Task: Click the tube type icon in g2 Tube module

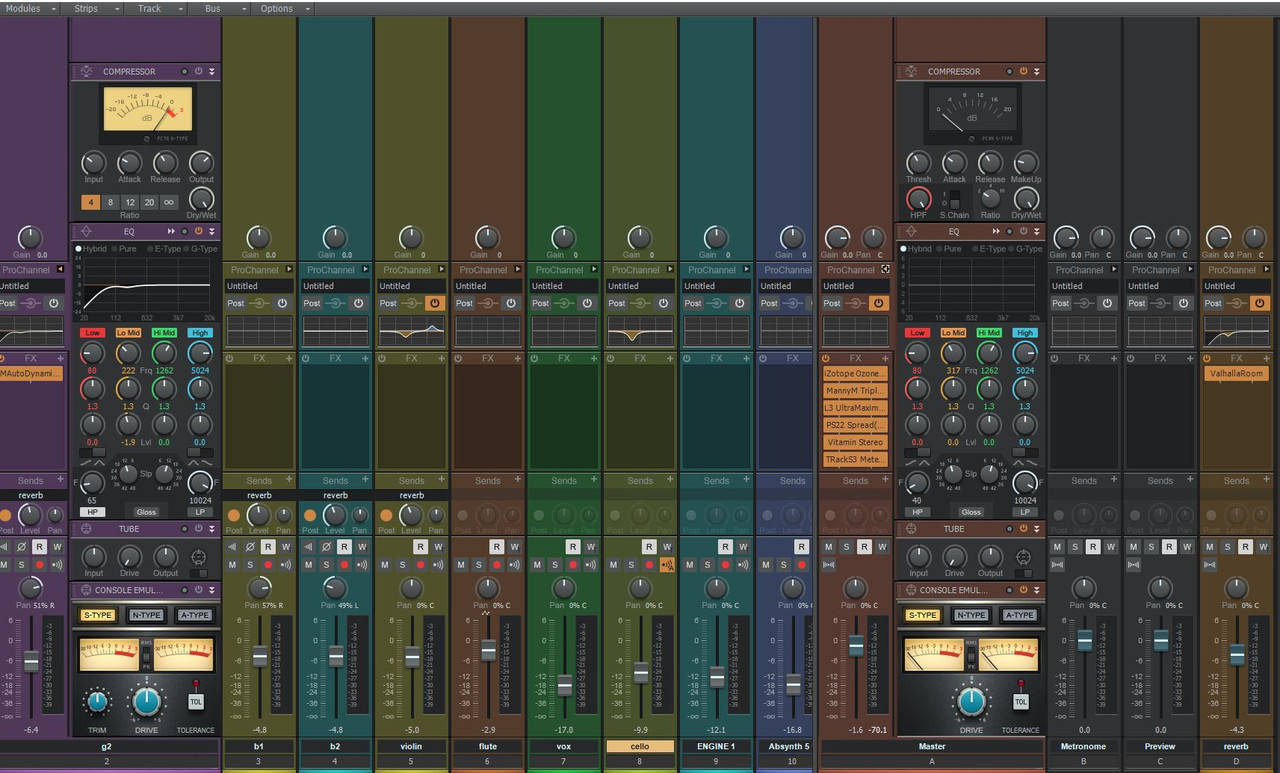Action: pyautogui.click(x=198, y=557)
